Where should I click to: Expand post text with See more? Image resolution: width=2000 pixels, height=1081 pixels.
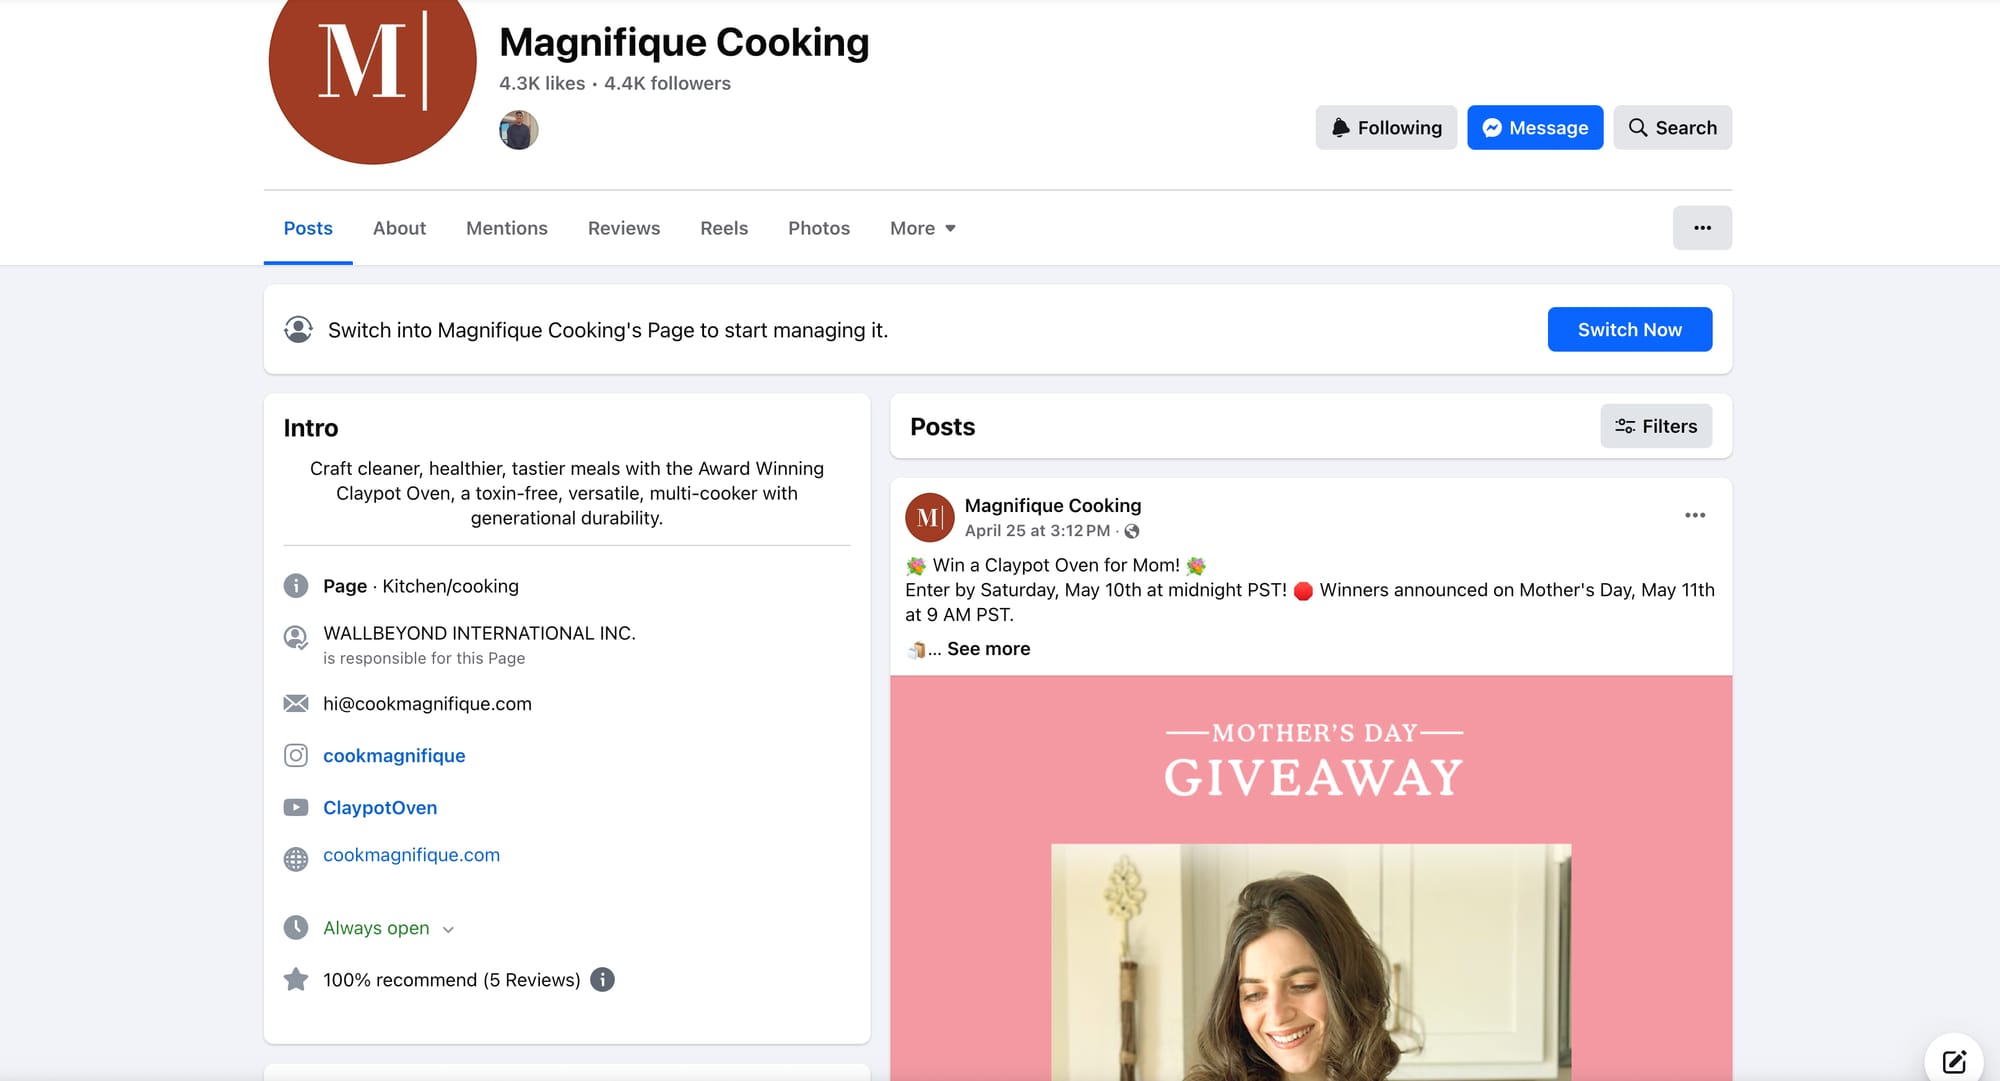988,648
